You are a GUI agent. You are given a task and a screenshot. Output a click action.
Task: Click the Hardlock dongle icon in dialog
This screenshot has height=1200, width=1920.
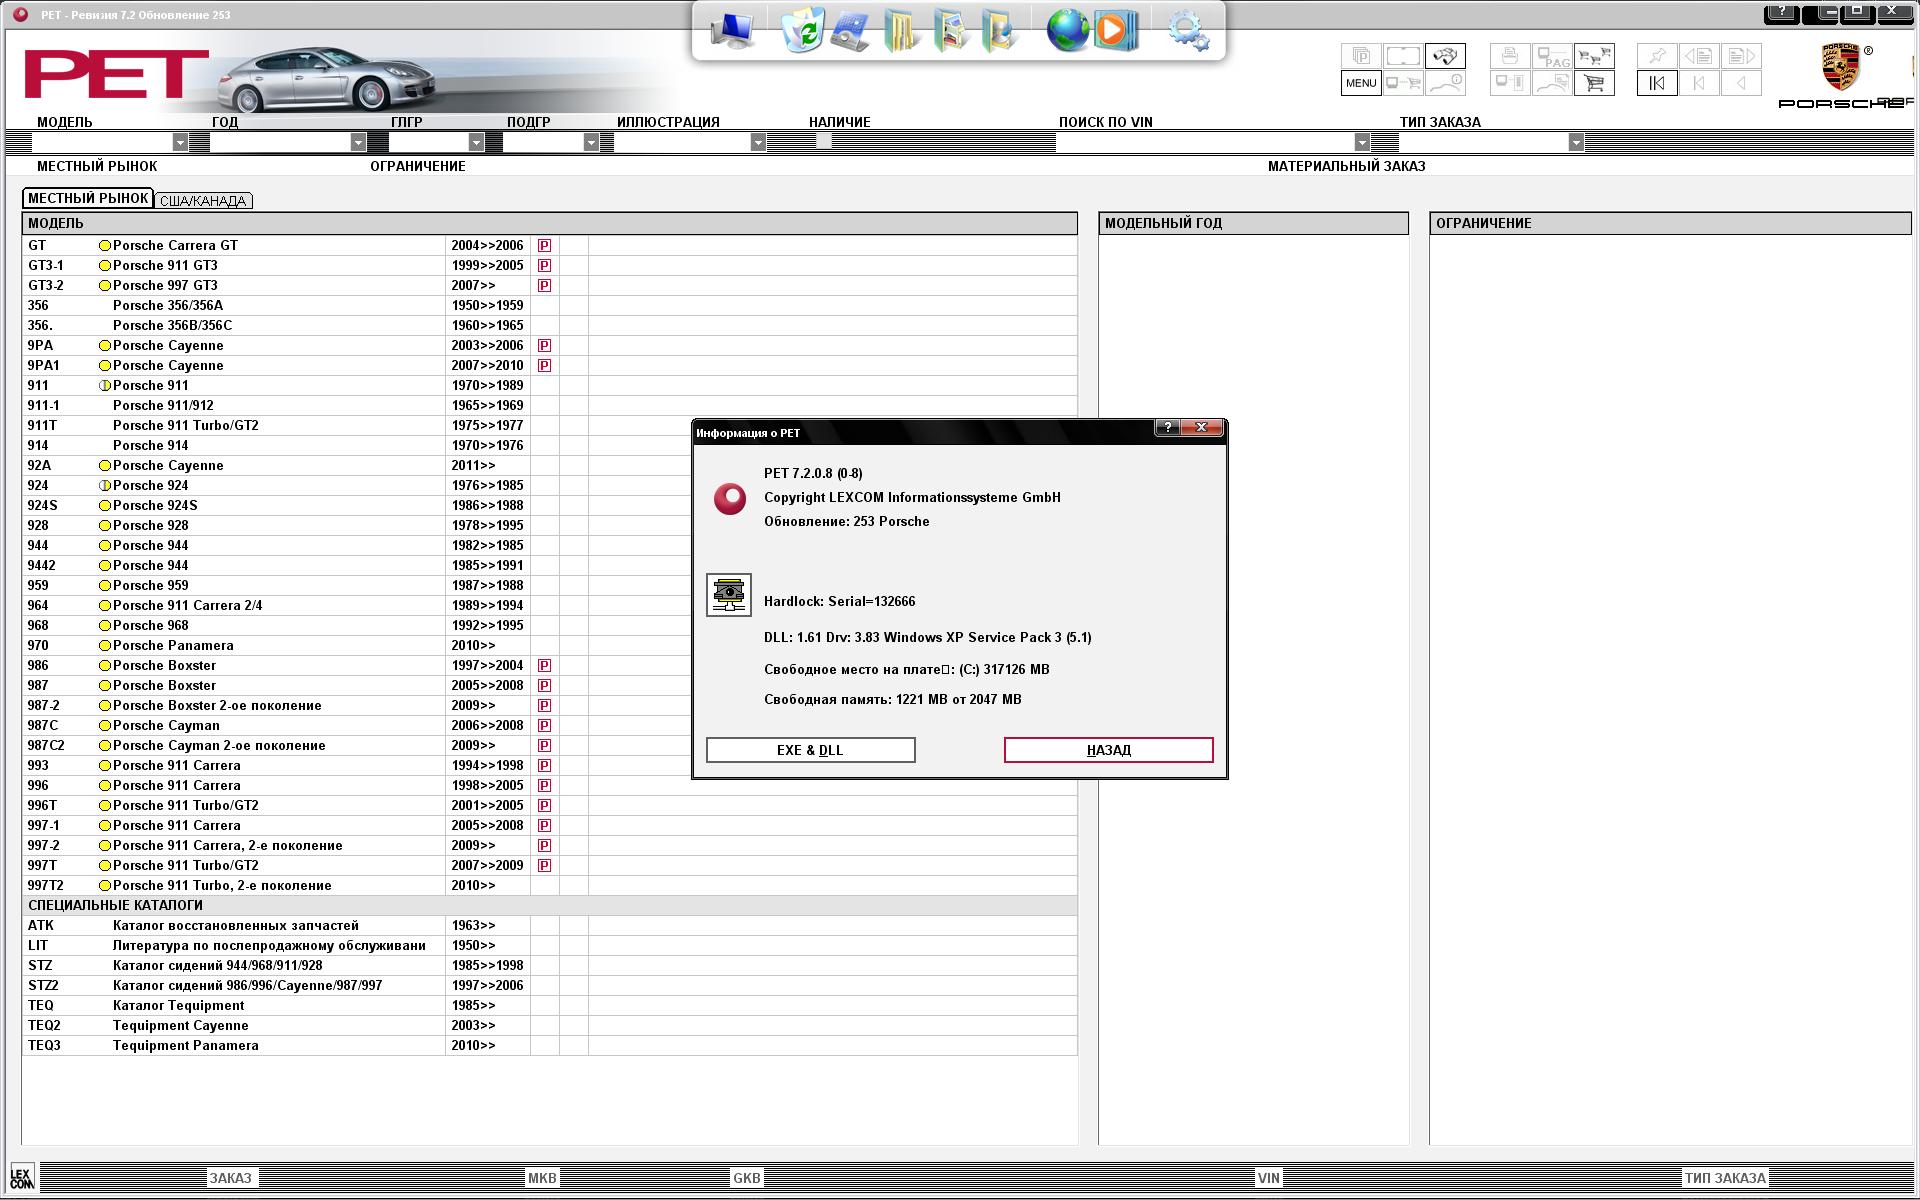point(729,595)
